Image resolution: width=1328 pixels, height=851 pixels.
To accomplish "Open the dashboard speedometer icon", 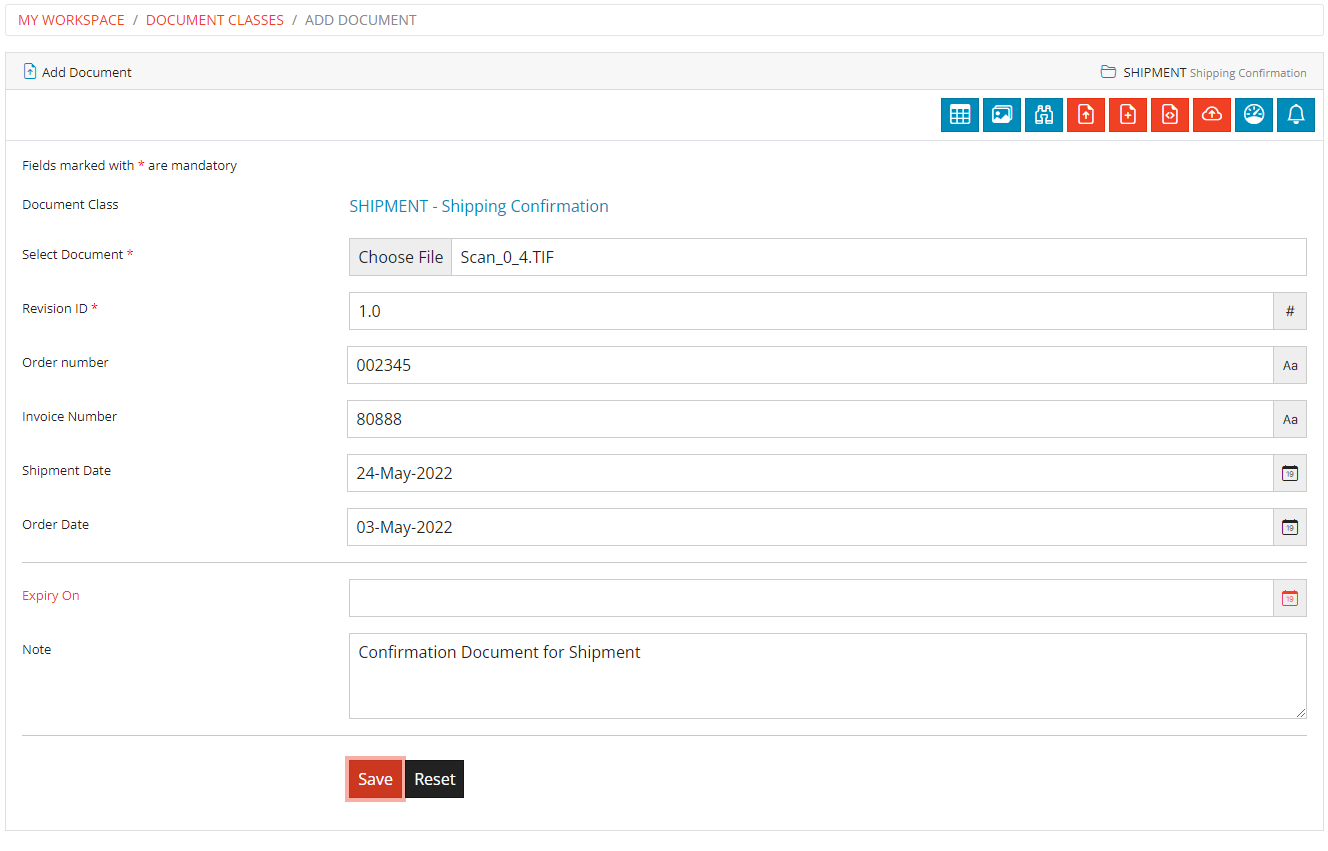I will click(x=1254, y=114).
